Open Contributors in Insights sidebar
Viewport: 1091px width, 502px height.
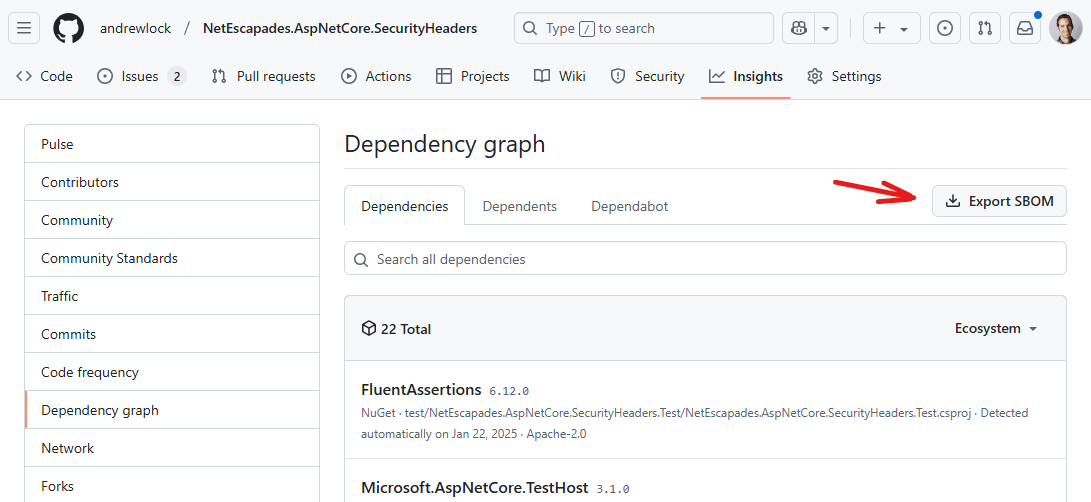click(172, 182)
